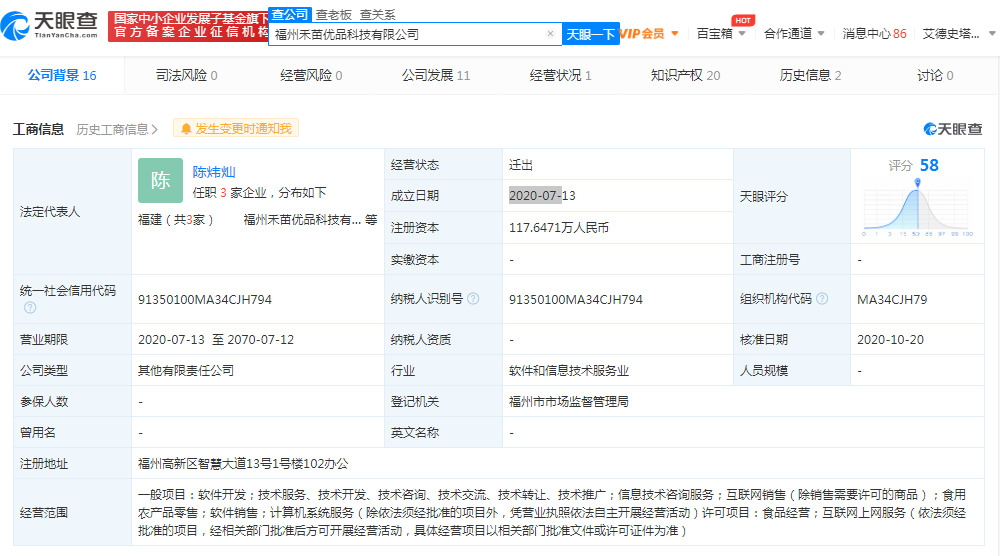Switch to the 公司发展 11 tab

[x=436, y=75]
